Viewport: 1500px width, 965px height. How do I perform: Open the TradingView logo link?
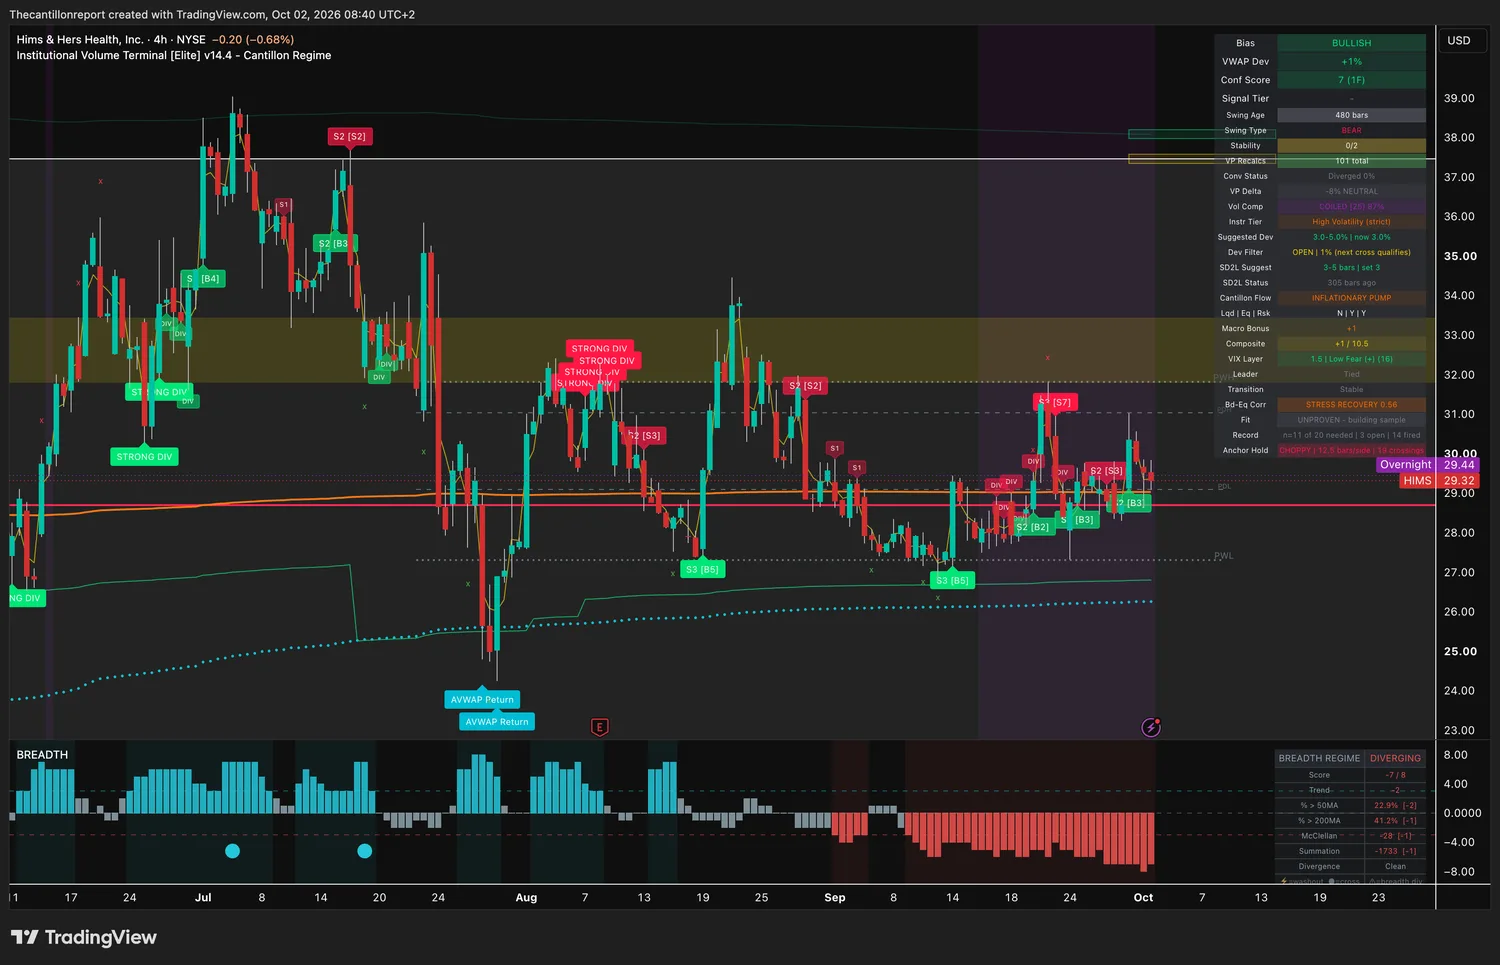84,937
